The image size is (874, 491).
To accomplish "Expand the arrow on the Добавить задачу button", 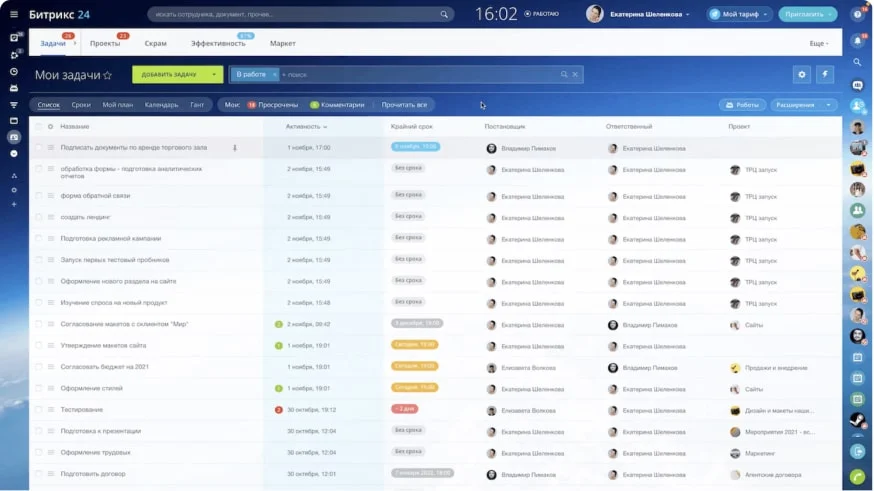I will [x=213, y=75].
